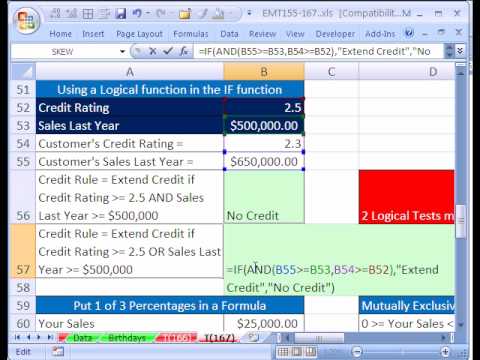Switch to the Data sheet tab
The image size is (480, 360).
point(82,338)
